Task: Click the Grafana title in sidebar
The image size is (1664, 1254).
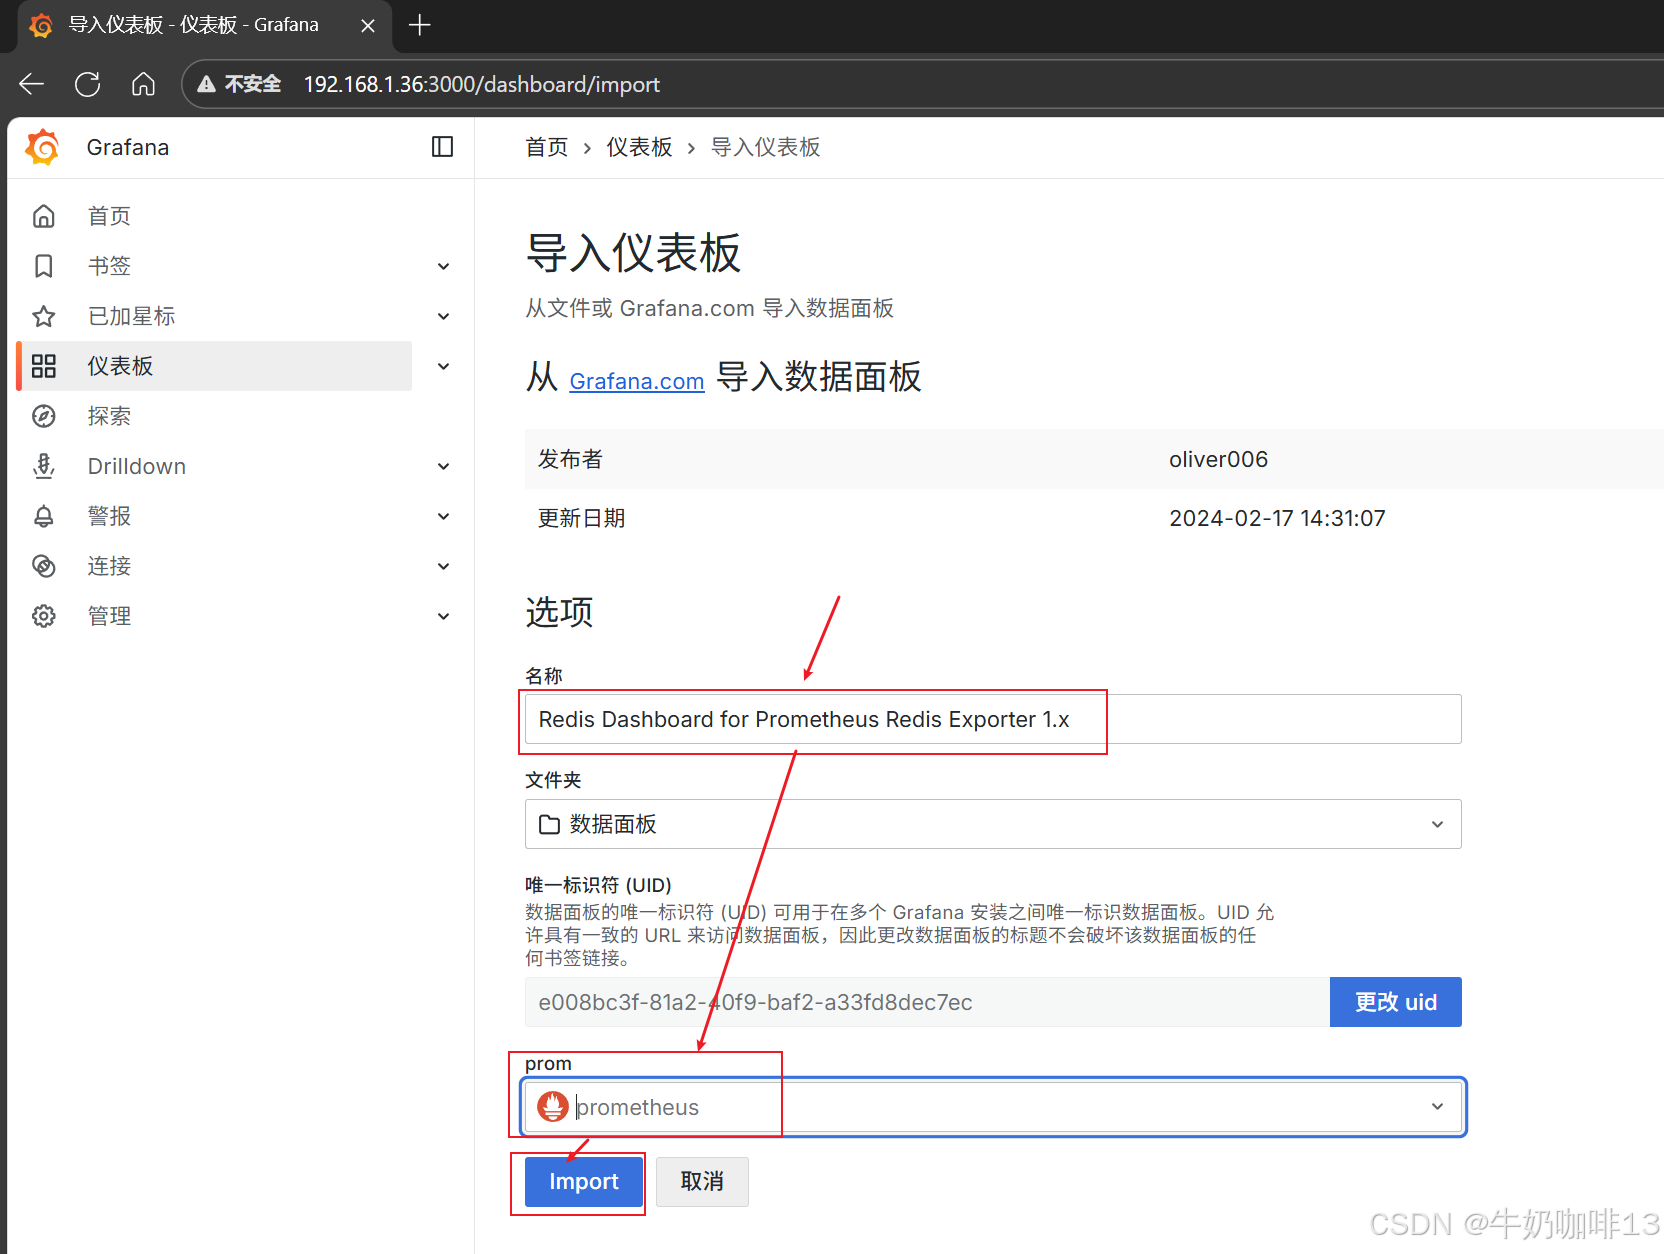Action: tap(128, 147)
